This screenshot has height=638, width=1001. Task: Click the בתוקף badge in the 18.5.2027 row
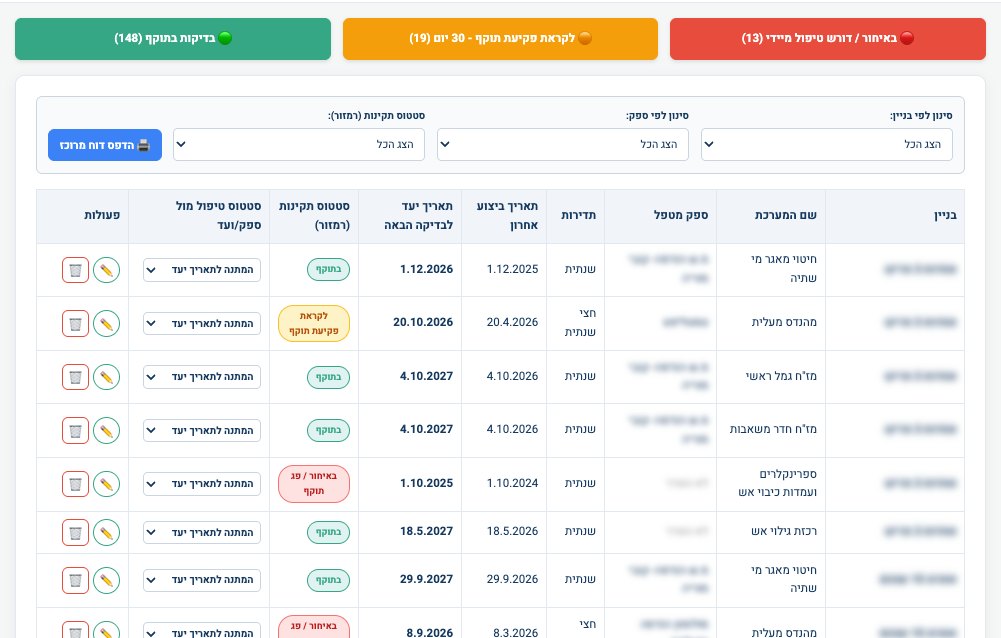(x=328, y=532)
